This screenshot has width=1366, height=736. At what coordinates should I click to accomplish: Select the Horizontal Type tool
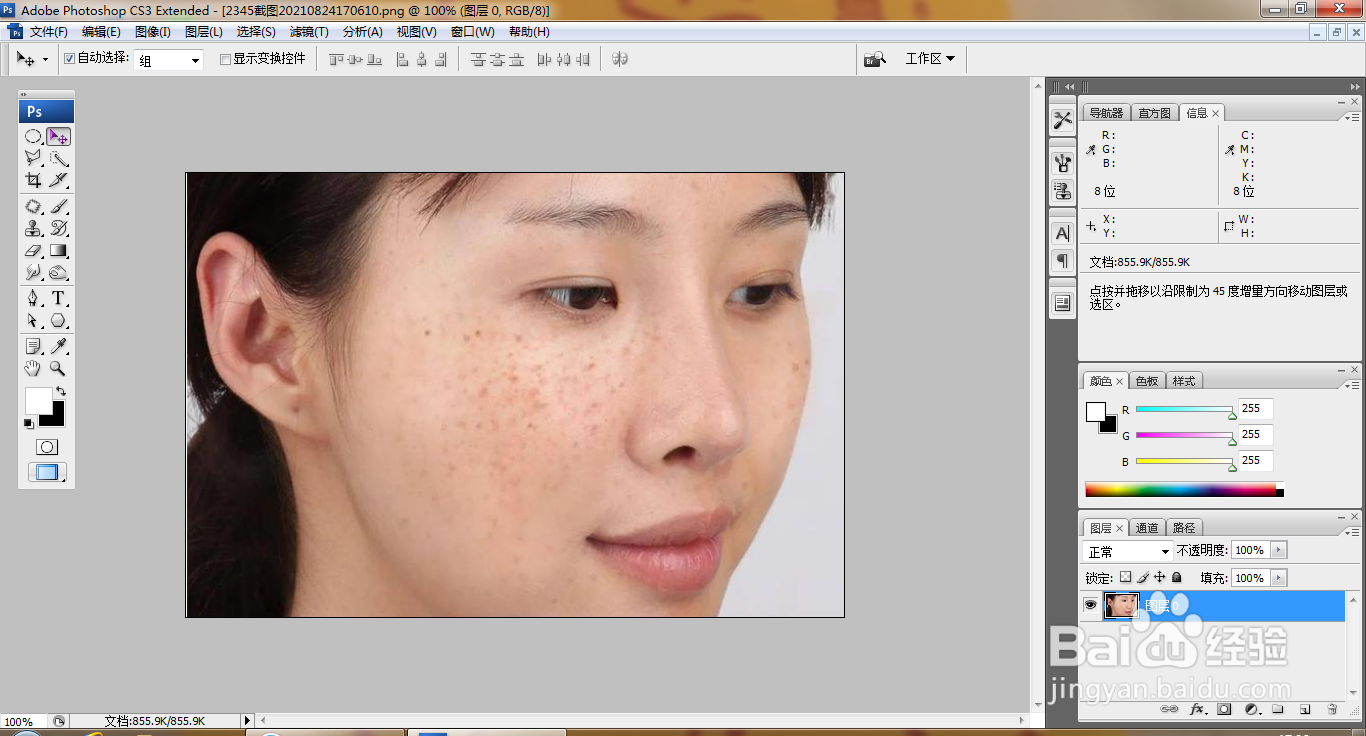click(59, 298)
